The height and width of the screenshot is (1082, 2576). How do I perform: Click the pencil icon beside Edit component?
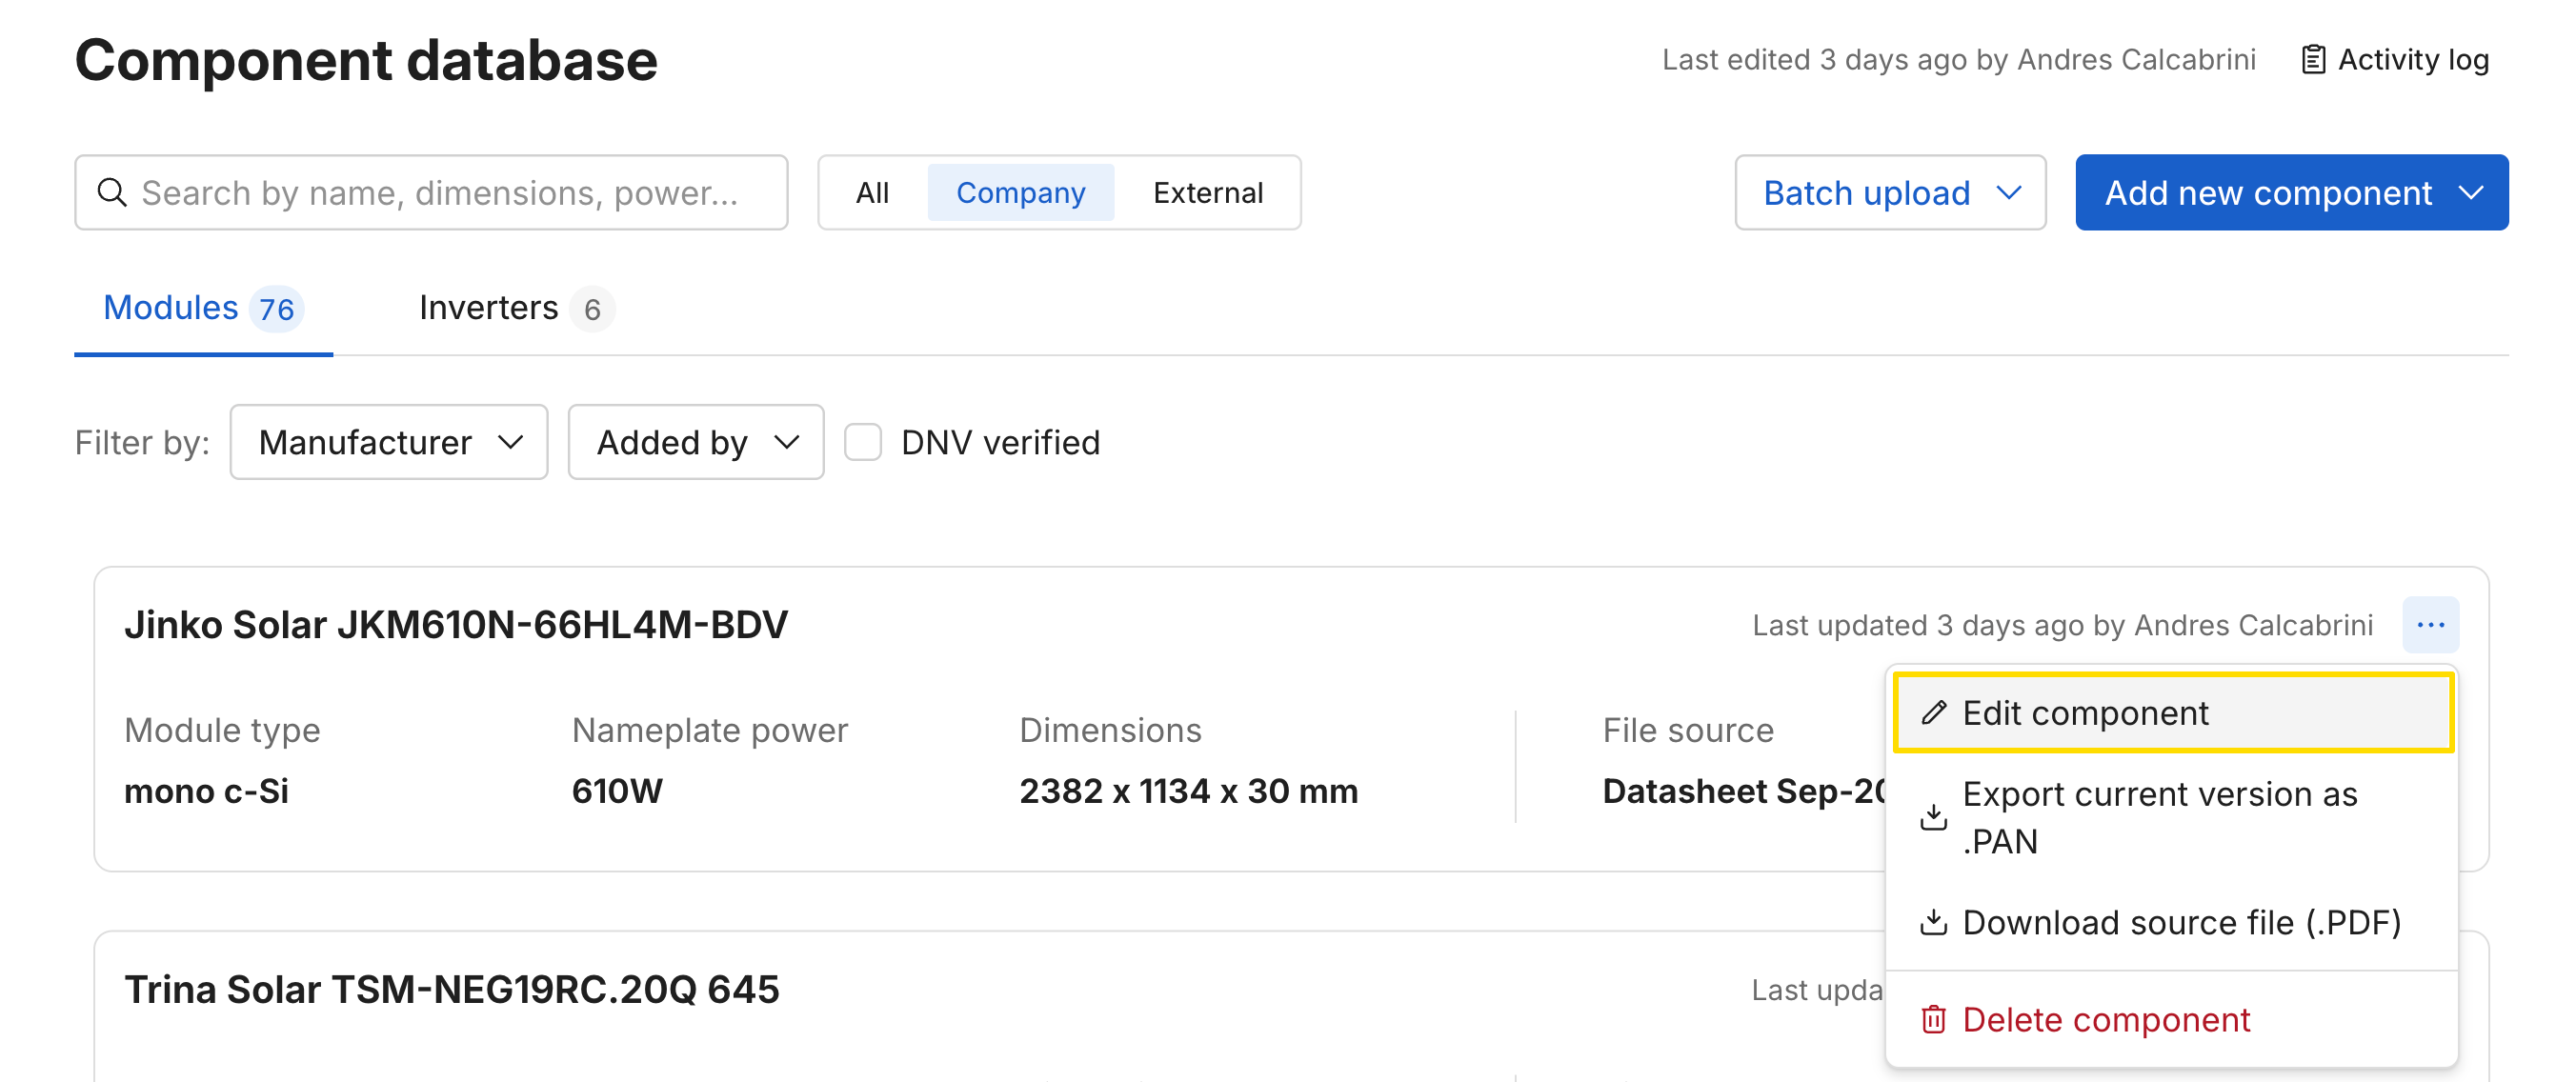[x=1933, y=713]
